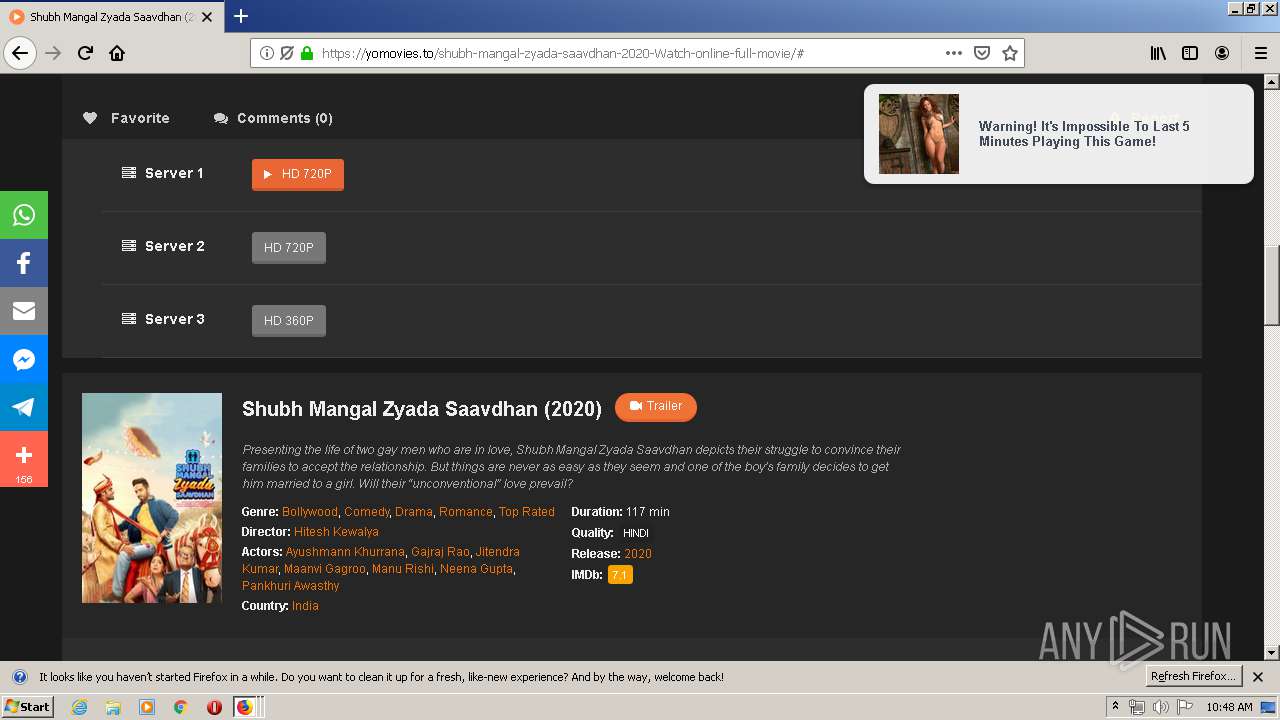
Task: Click IMDb 7.1 rating badge
Action: coord(620,575)
